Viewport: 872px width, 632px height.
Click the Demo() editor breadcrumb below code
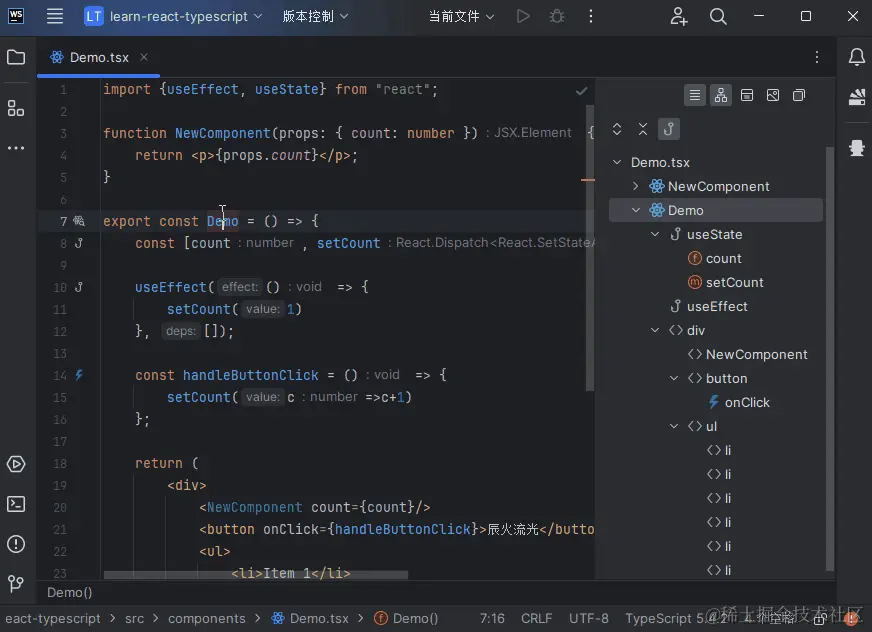tap(70, 592)
